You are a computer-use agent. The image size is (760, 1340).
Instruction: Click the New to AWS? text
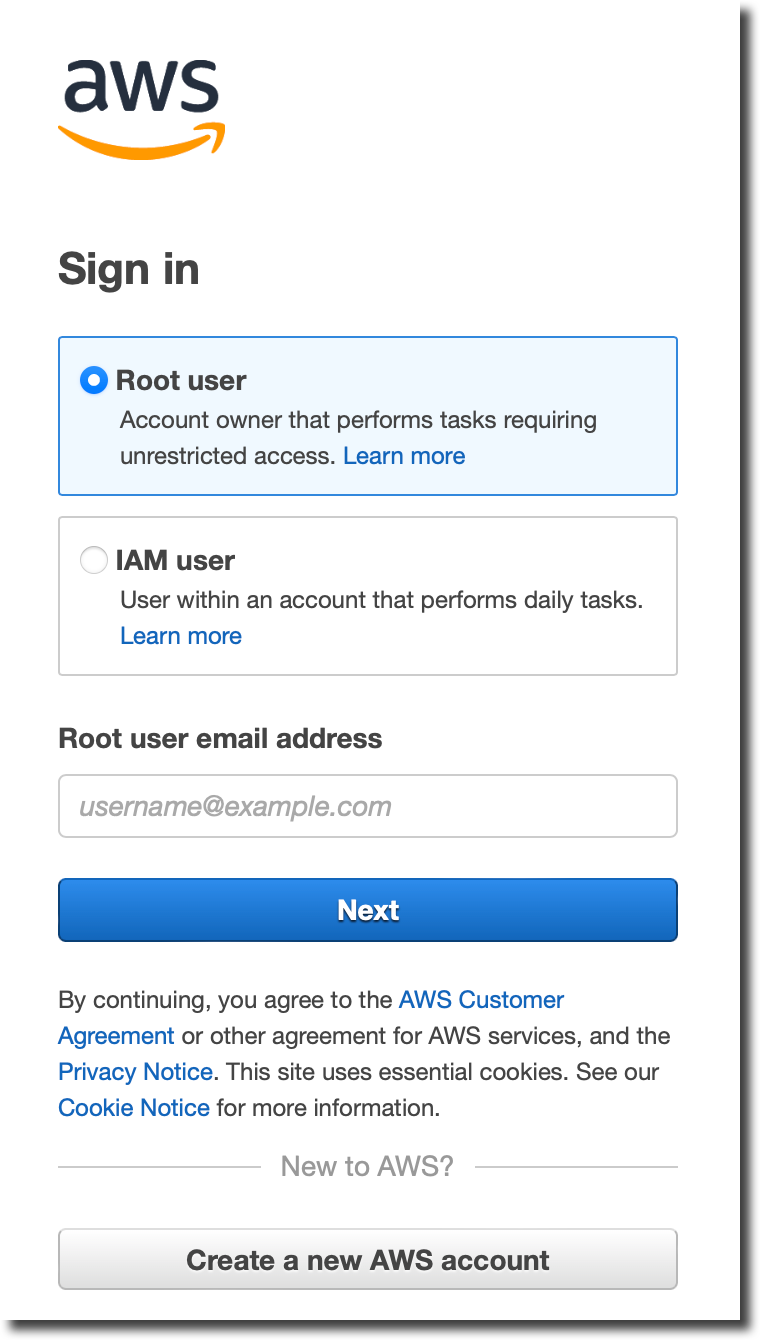tap(367, 1166)
